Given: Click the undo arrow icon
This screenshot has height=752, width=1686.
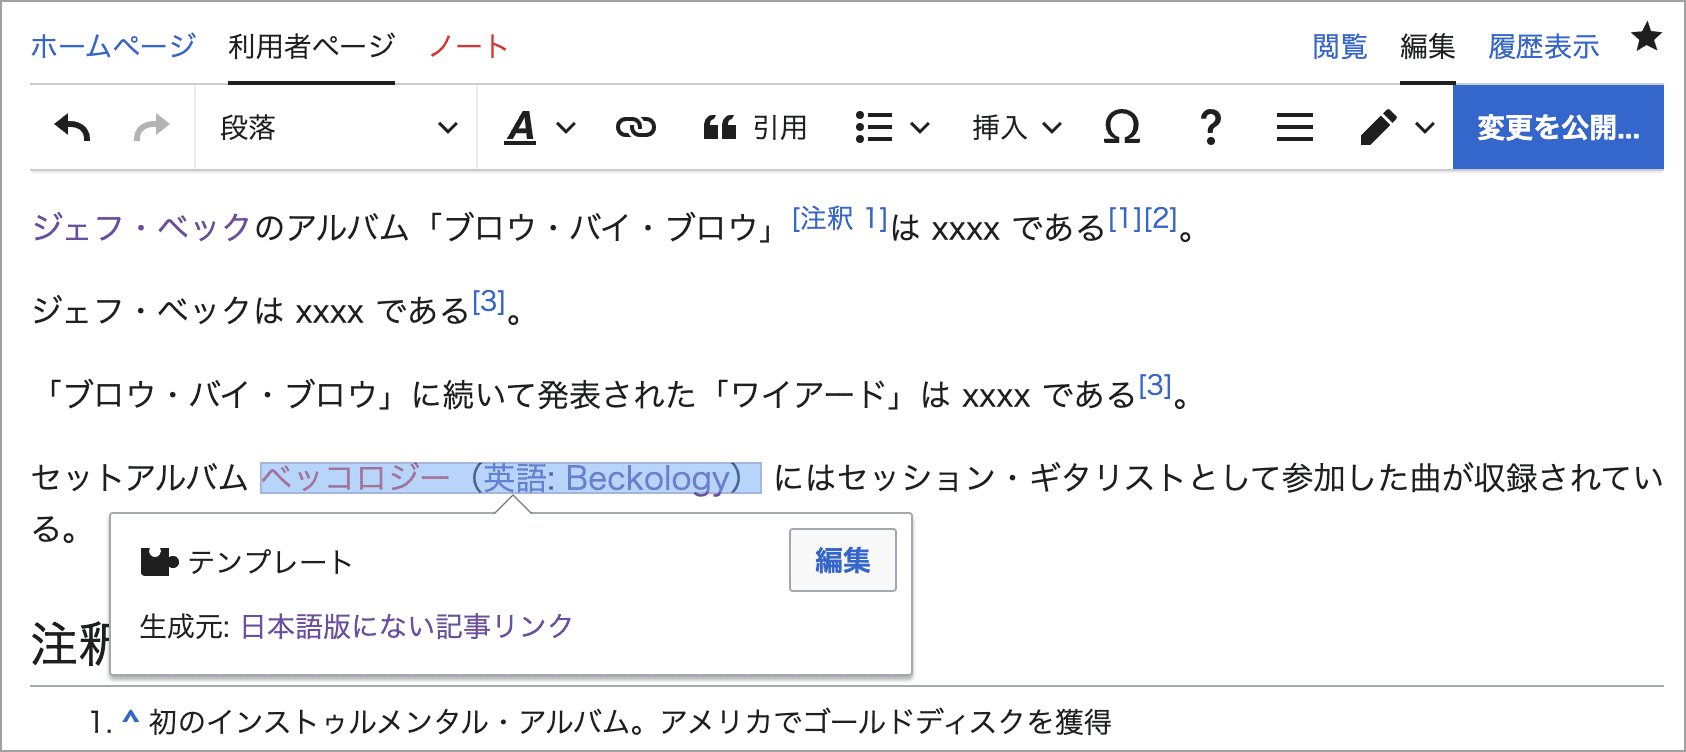Looking at the screenshot, I should [72, 128].
